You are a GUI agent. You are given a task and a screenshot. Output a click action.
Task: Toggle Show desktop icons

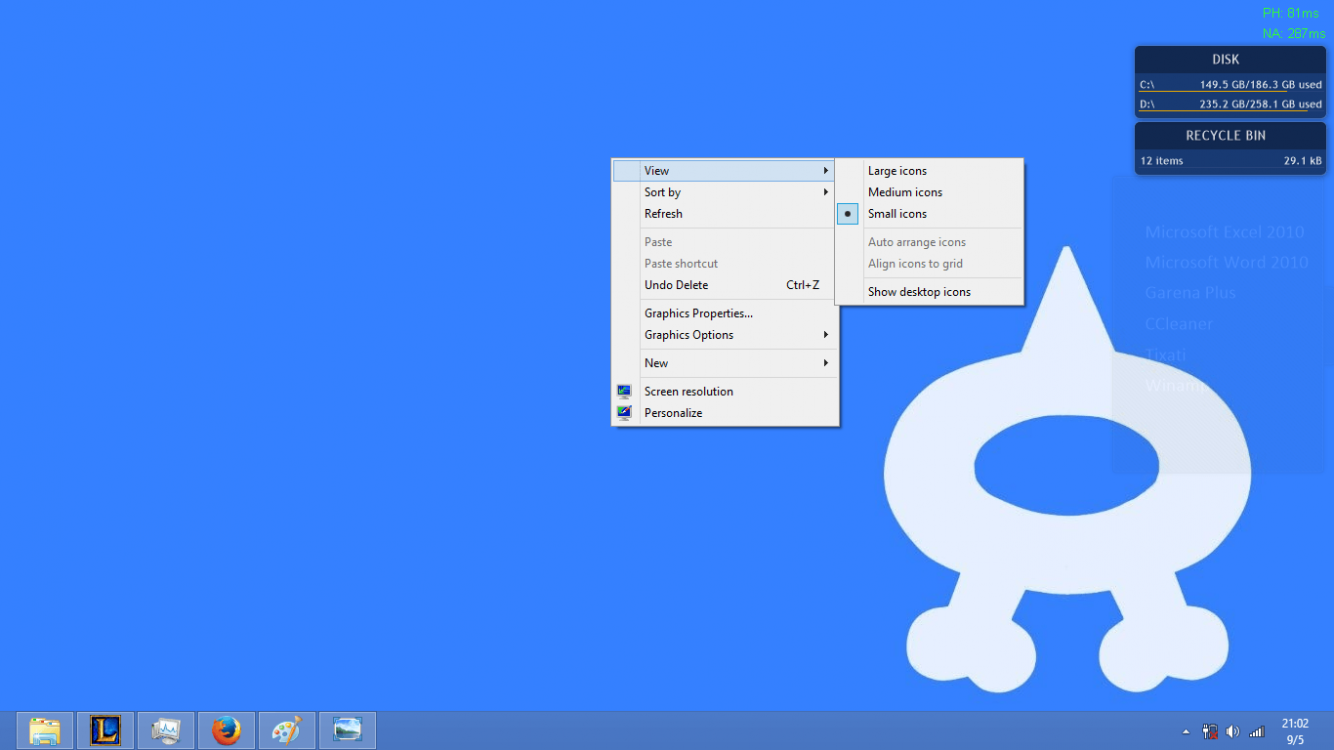pyautogui.click(x=929, y=292)
